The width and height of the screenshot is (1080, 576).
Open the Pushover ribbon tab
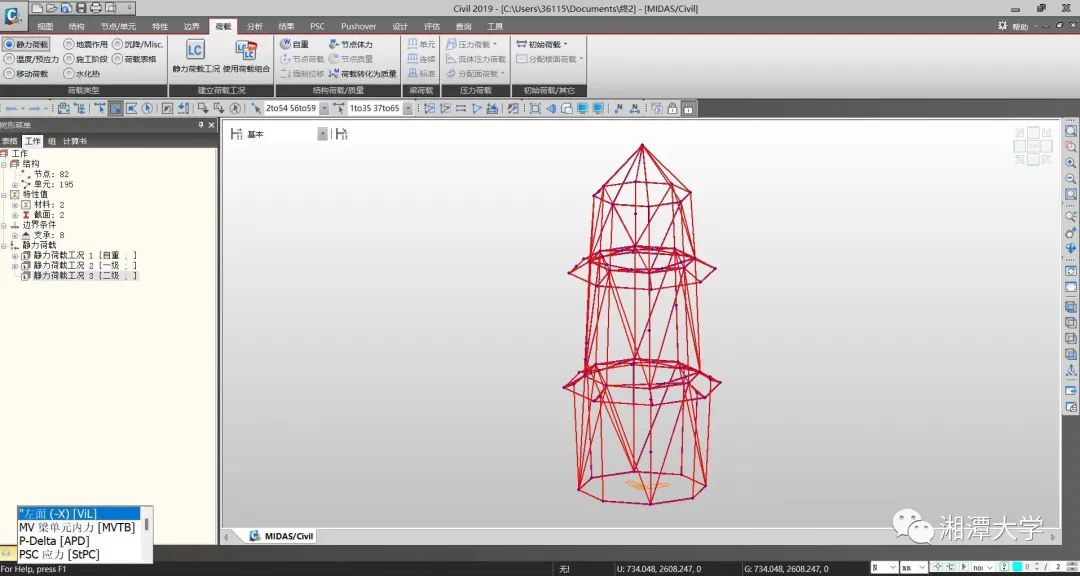pos(358,26)
